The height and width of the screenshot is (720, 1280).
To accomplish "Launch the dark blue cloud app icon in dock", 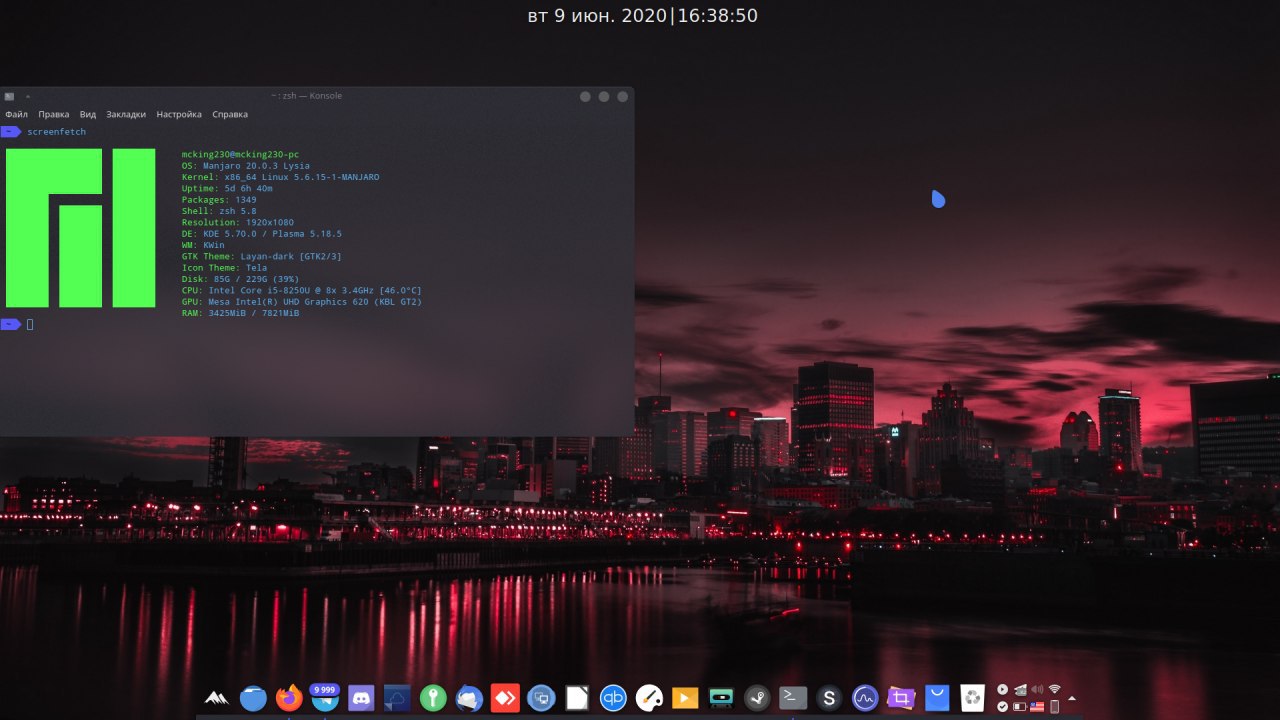I will 397,697.
